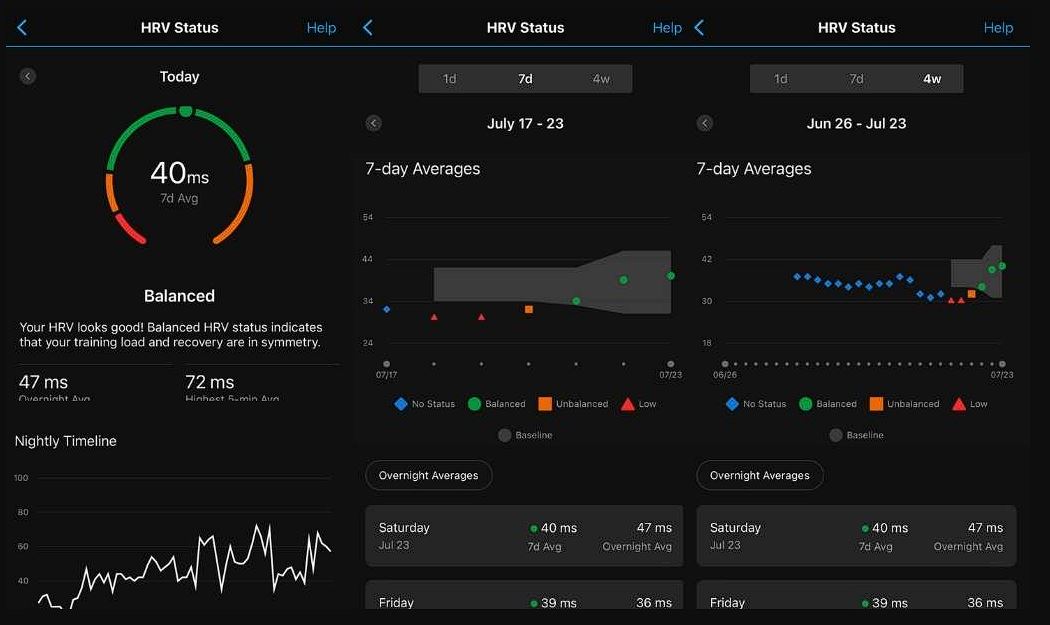Tap red Low legend triangle in 7d chart
Viewport: 1050px width, 625px height.
(x=627, y=404)
